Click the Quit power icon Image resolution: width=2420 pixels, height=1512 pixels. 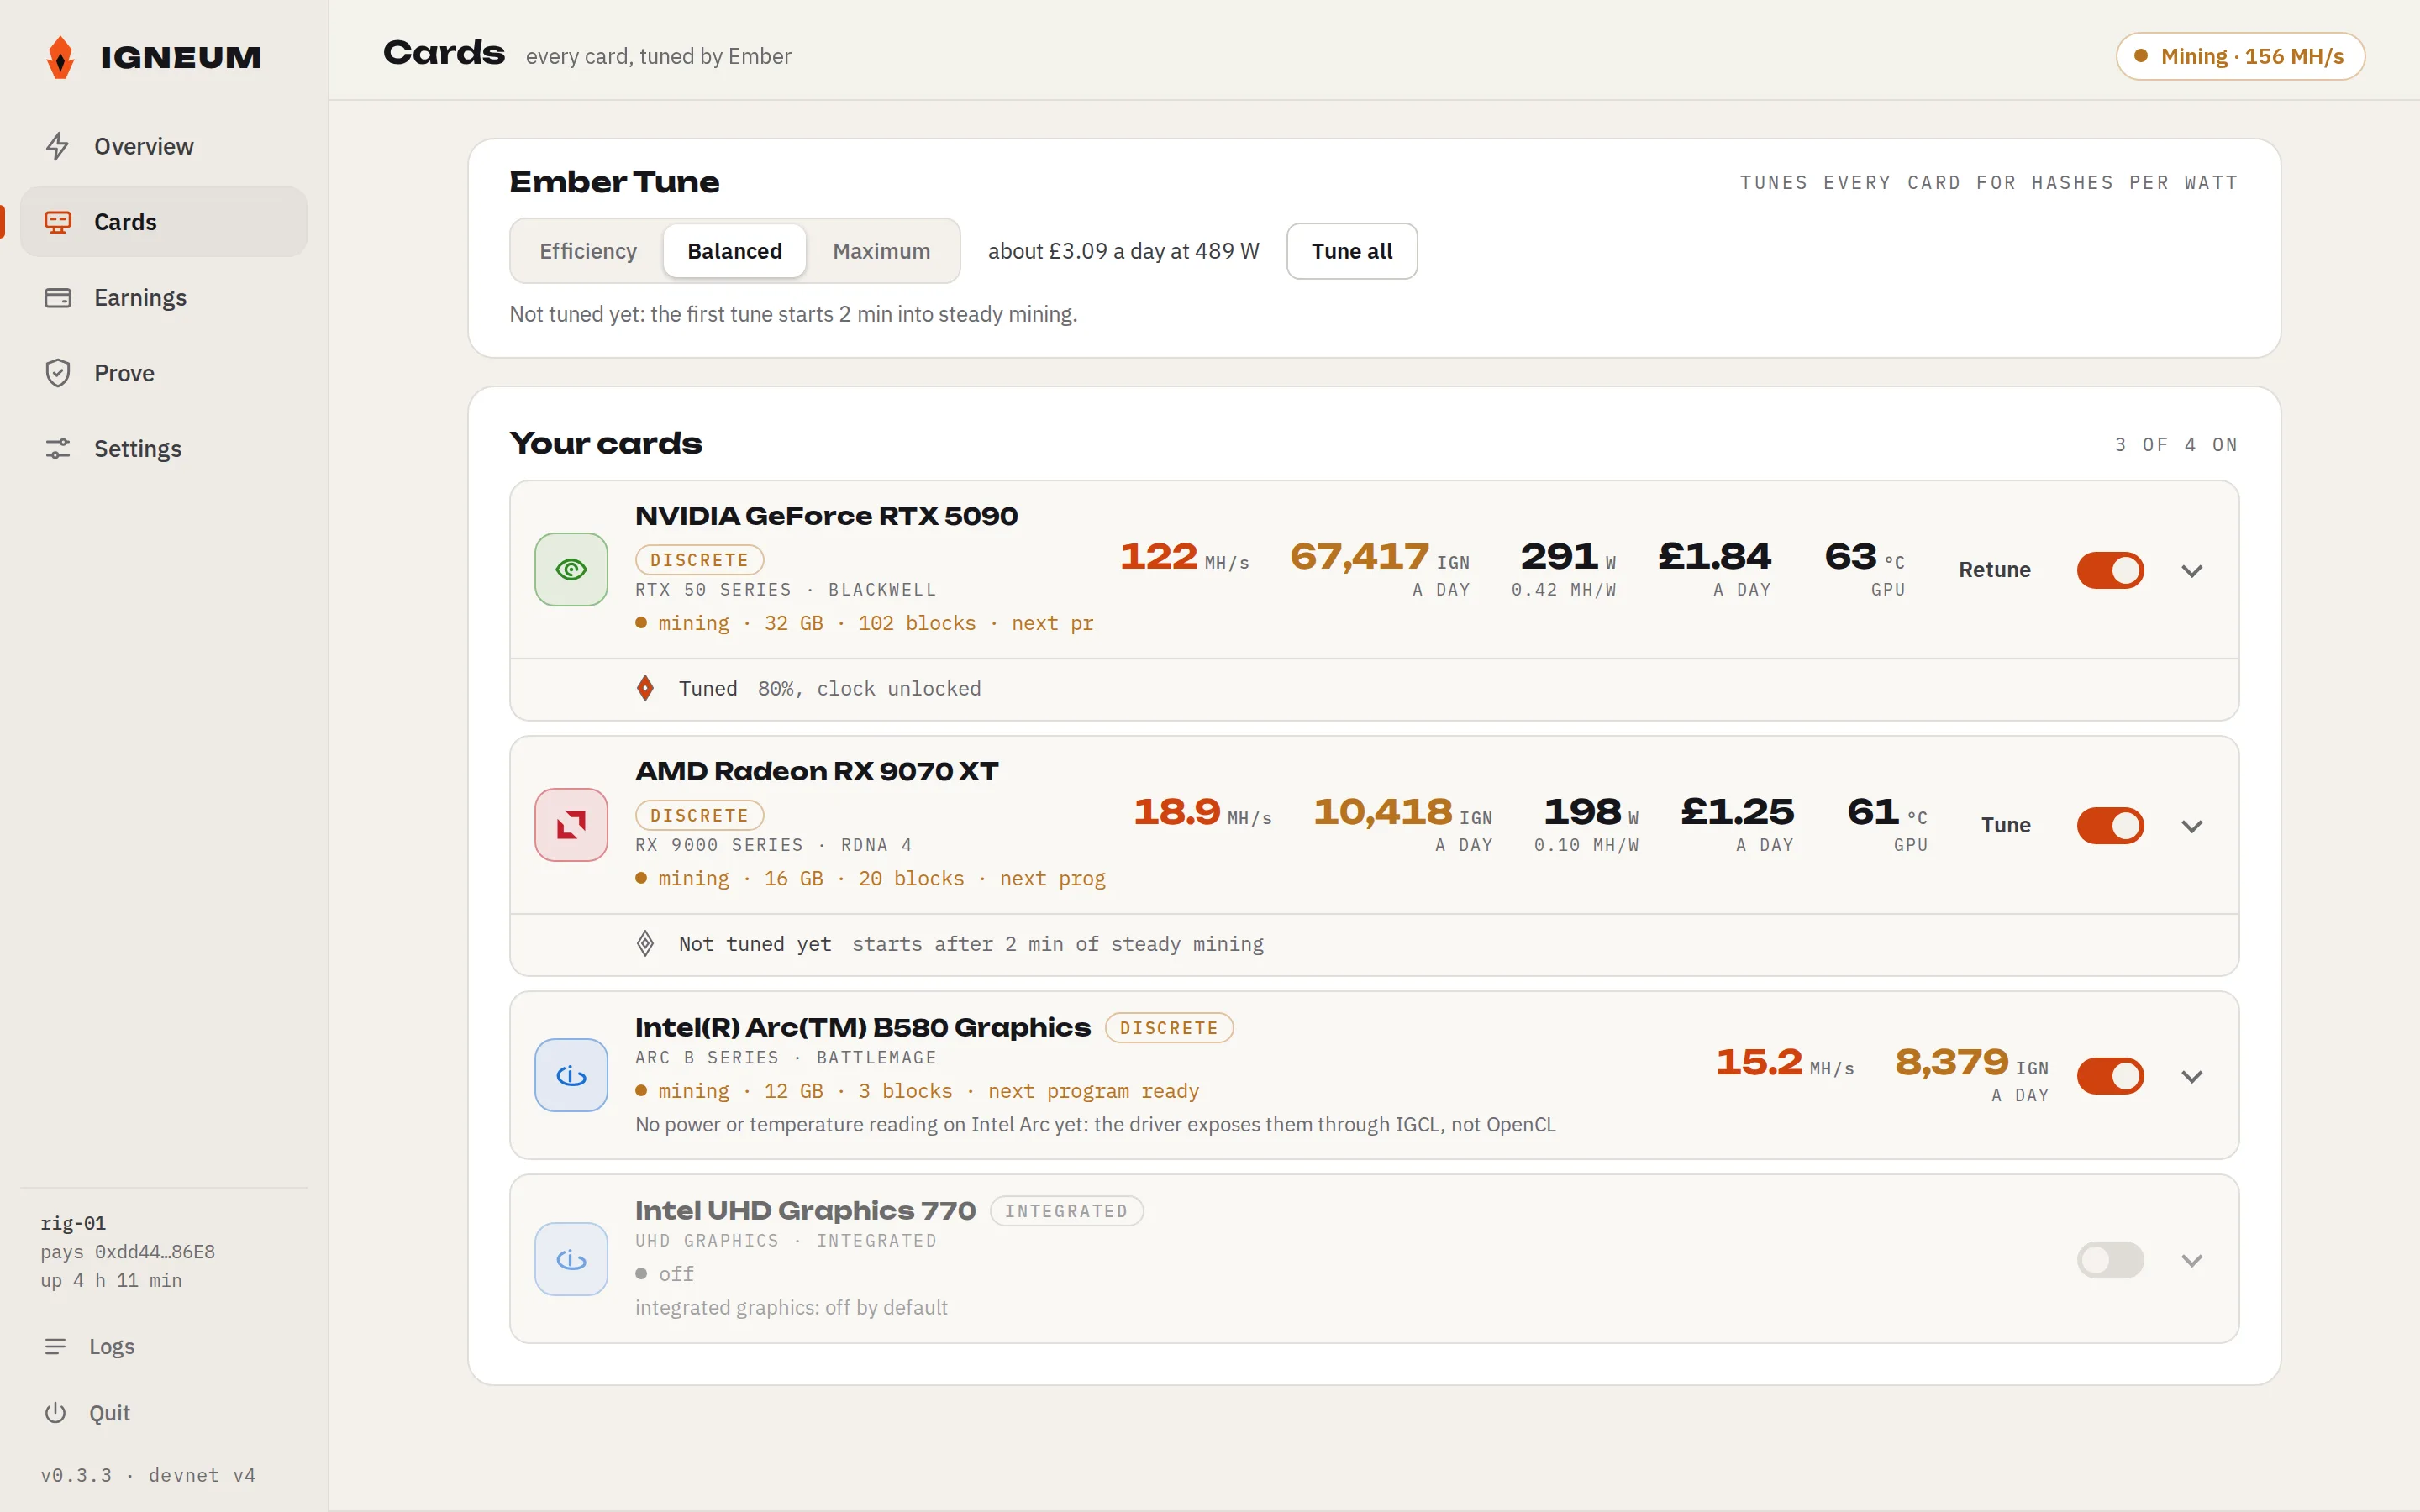pos(56,1412)
